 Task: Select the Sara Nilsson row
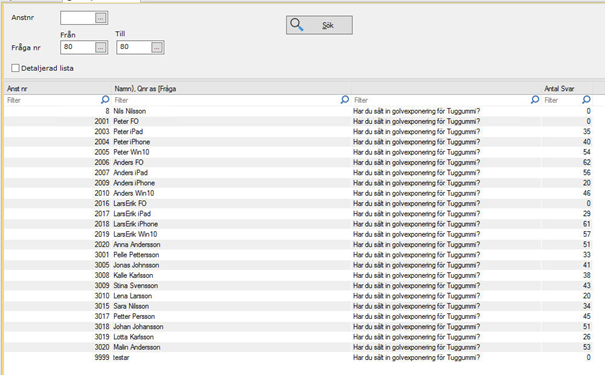tap(298, 306)
